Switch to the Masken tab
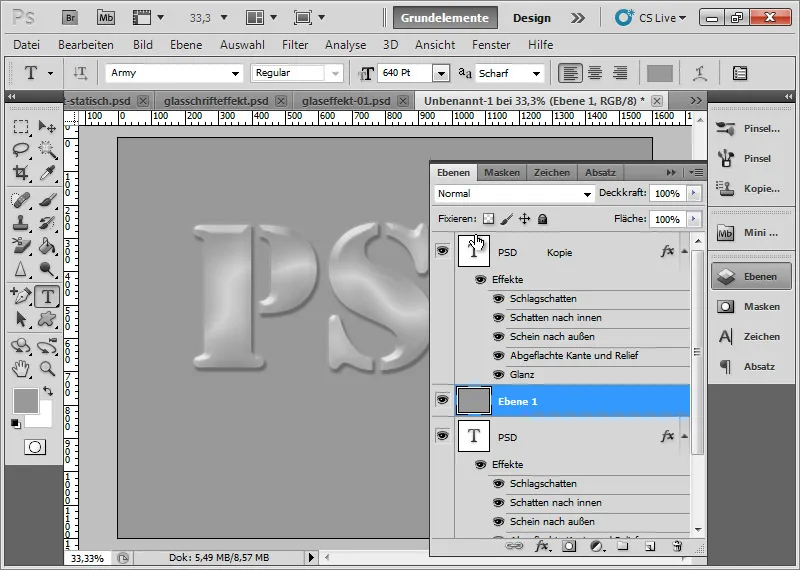The height and width of the screenshot is (570, 800). [x=502, y=172]
